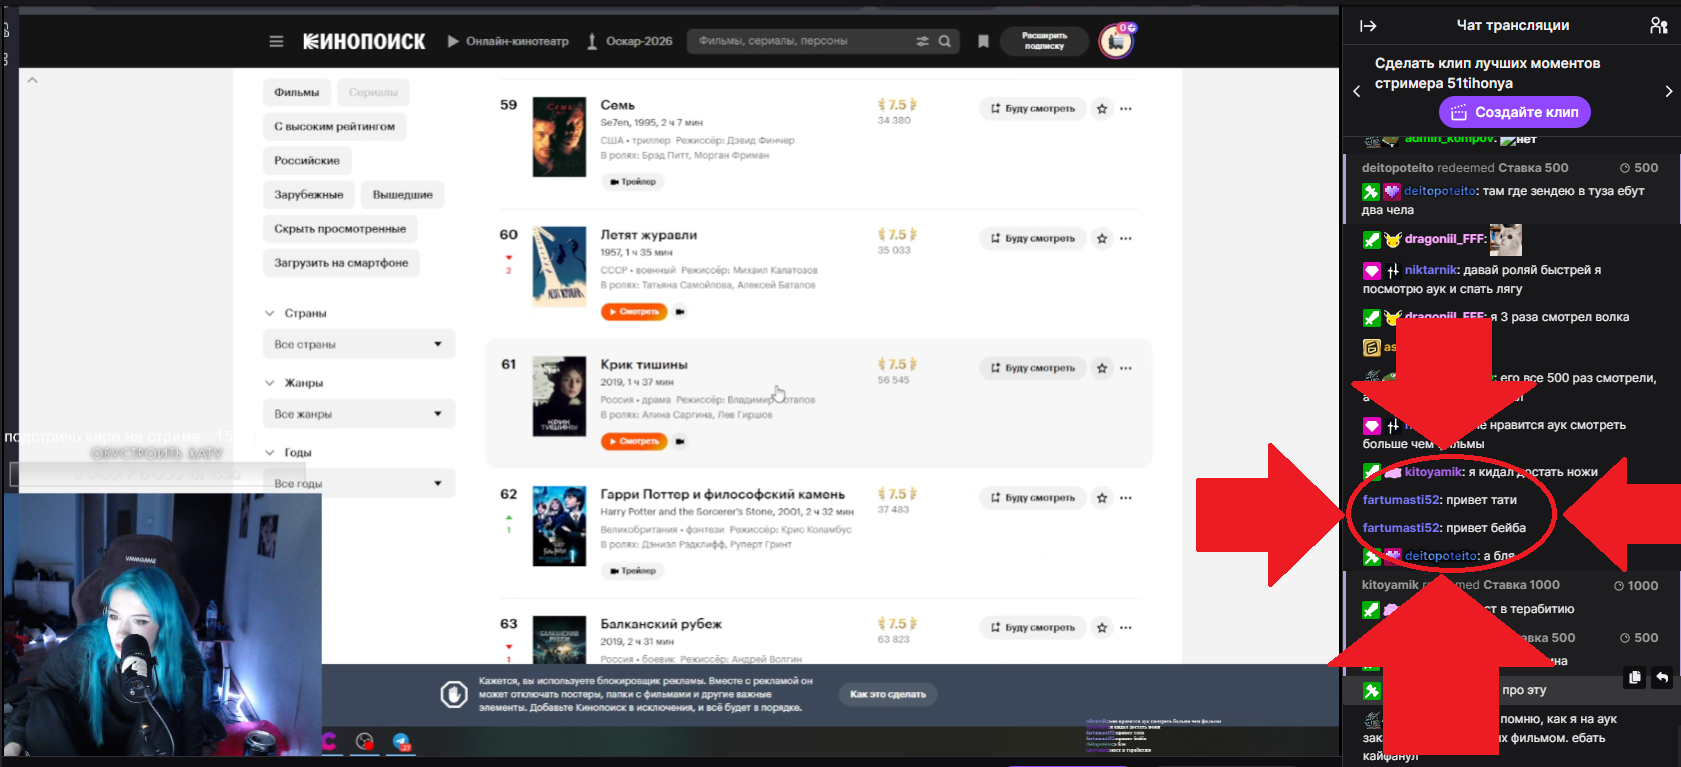Collapse the stream chat panel
This screenshot has height=767, width=1681.
pyautogui.click(x=1368, y=26)
